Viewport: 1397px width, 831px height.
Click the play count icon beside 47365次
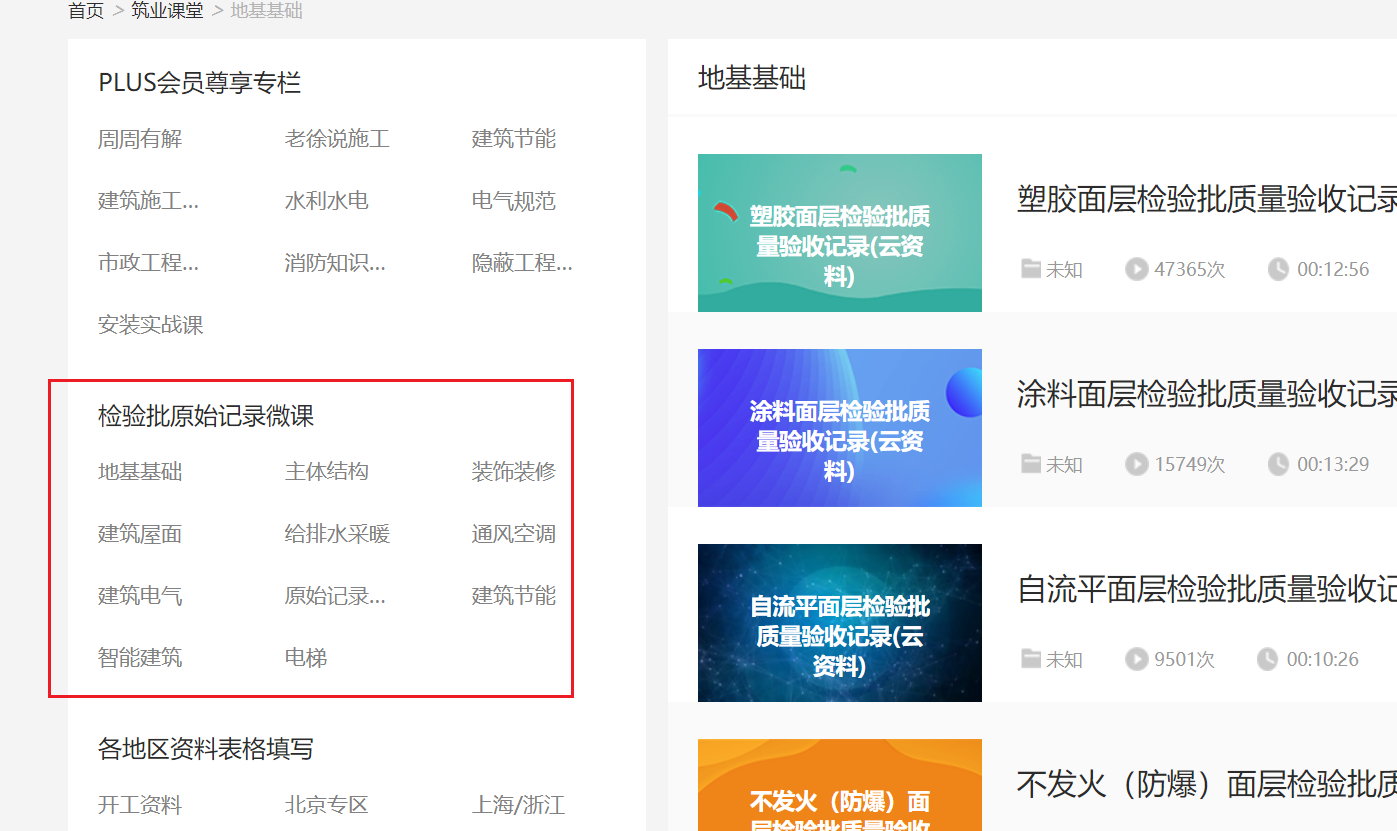tap(1136, 269)
